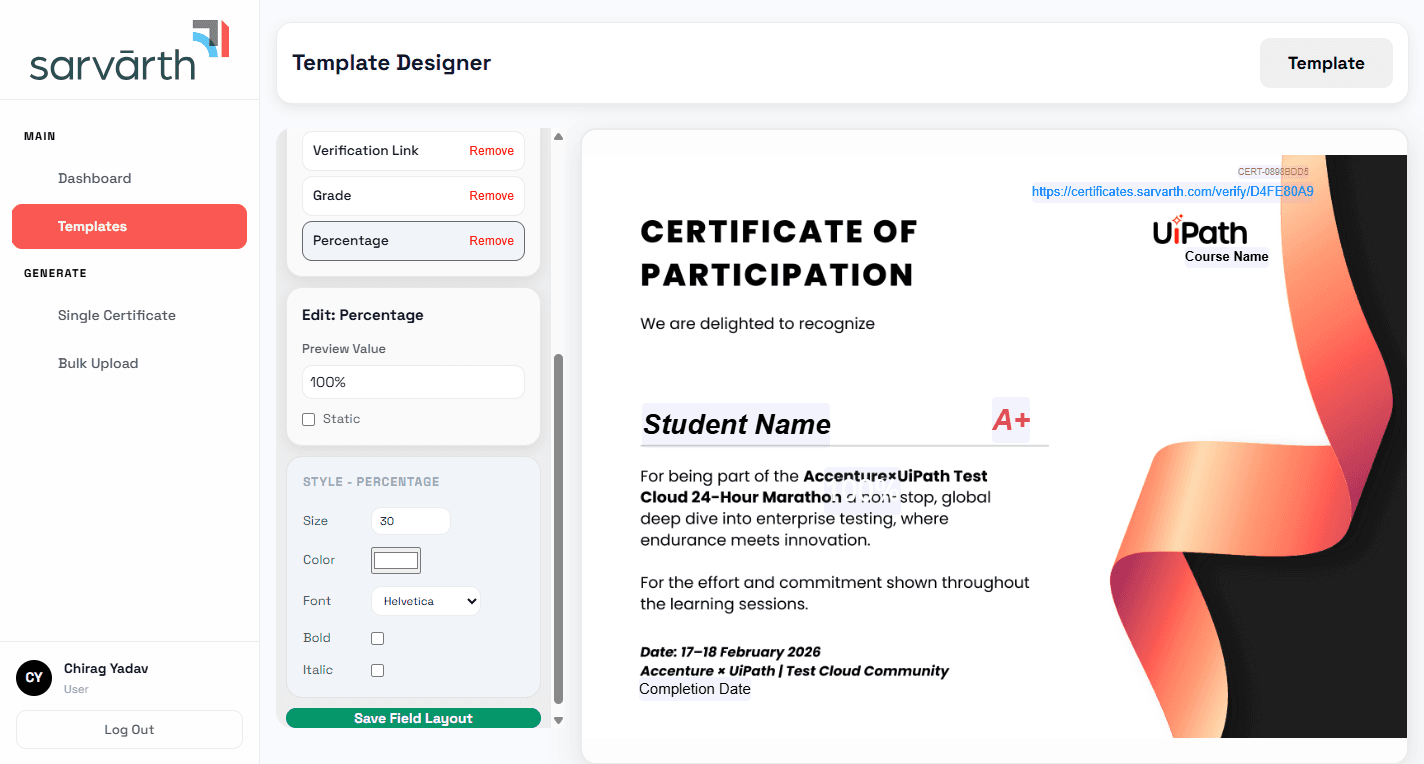Screen dimensions: 1424x764
Task: Select Templates in the sidebar
Action: [x=129, y=226]
